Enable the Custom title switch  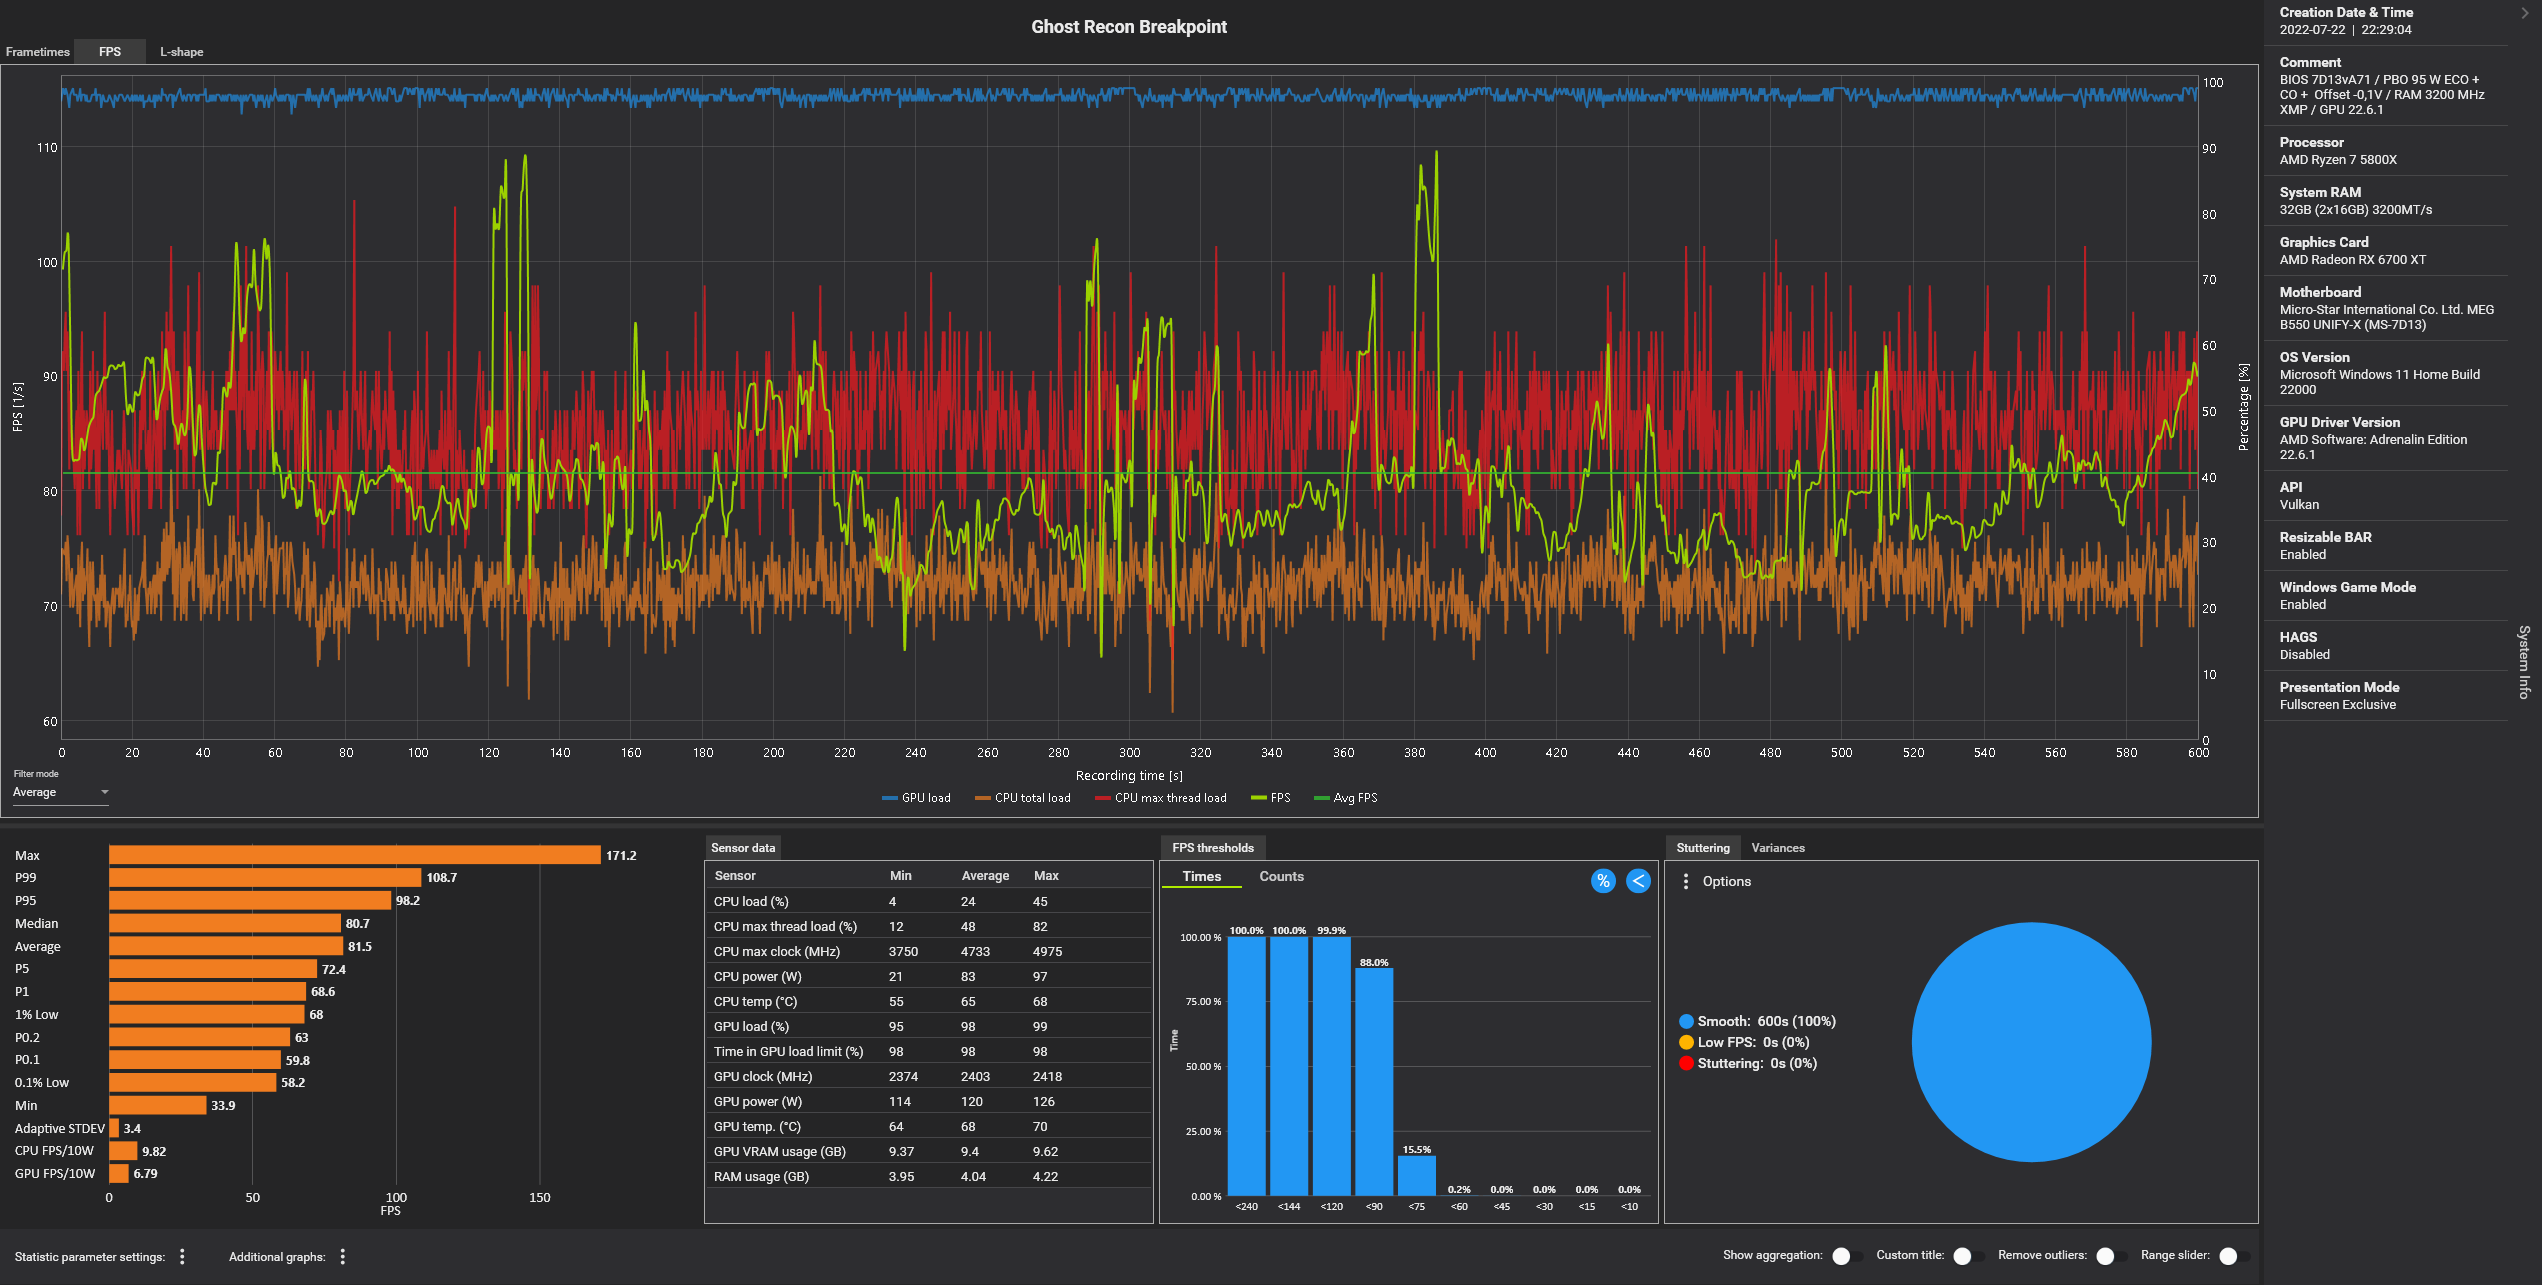click(x=1967, y=1256)
